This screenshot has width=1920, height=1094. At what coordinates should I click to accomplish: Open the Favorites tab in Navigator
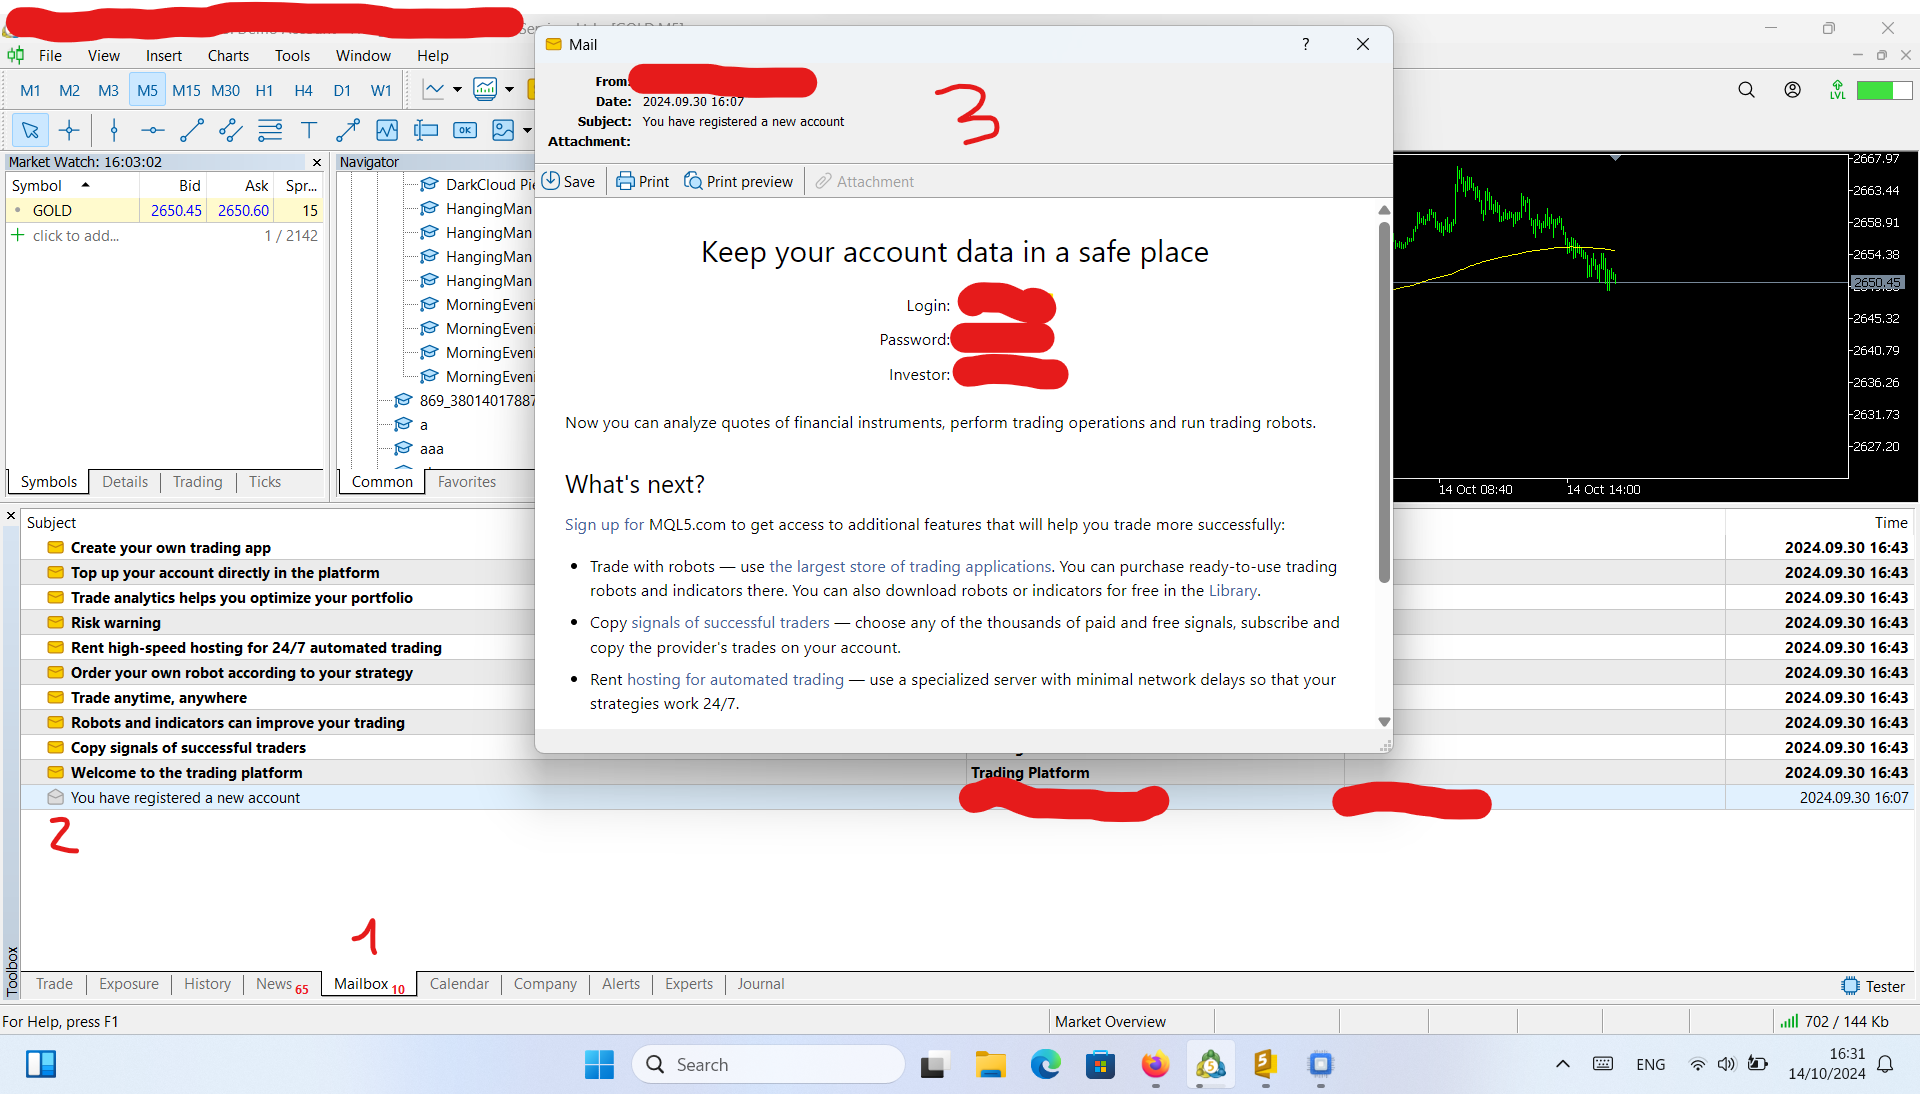pyautogui.click(x=467, y=482)
